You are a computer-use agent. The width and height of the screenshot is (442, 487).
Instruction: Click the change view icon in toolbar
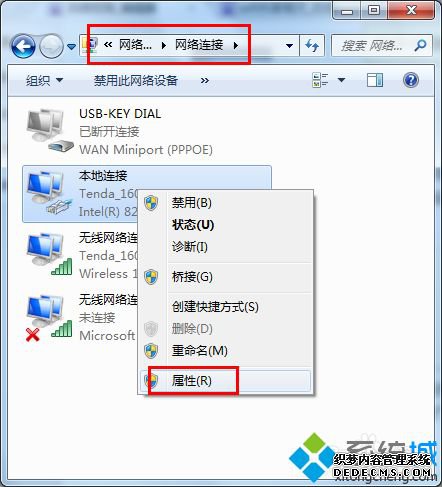(x=320, y=80)
